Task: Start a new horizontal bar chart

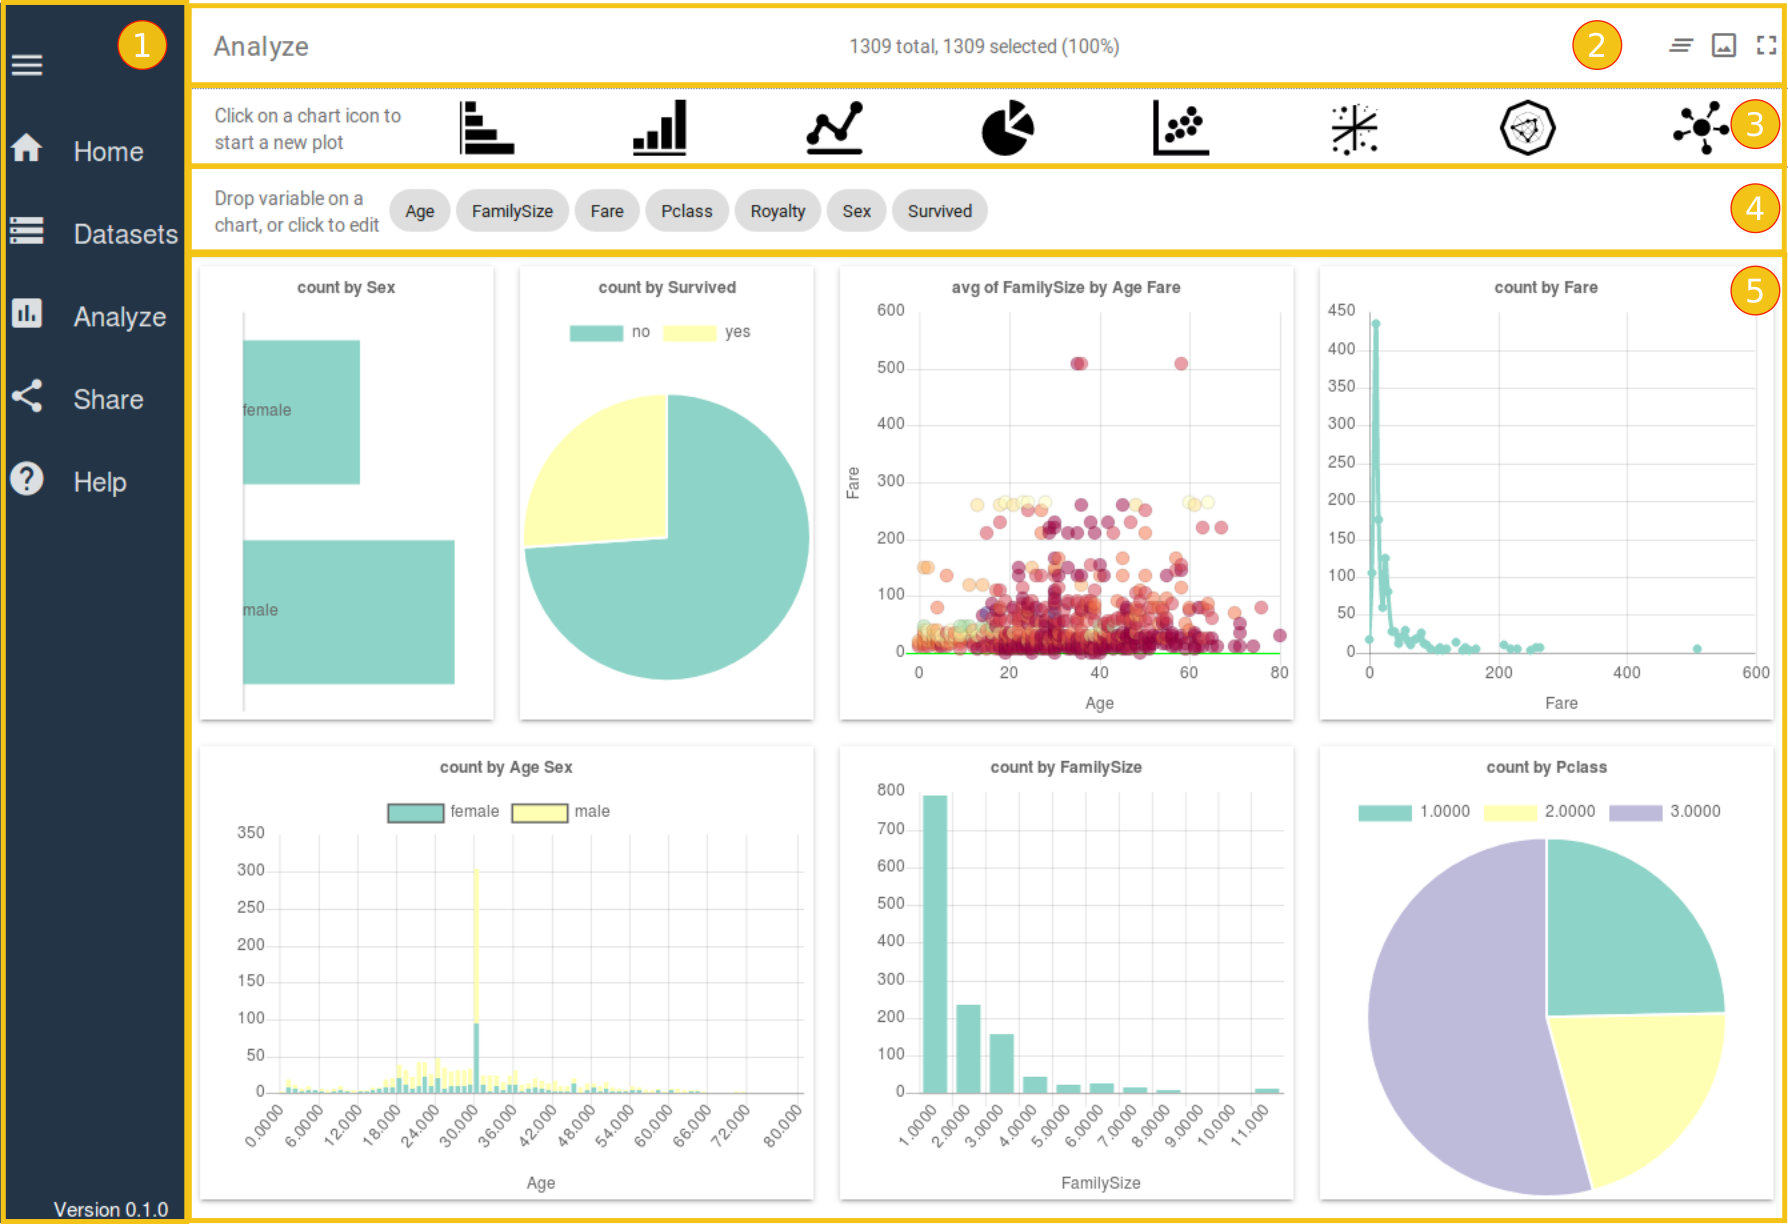Action: coord(487,128)
